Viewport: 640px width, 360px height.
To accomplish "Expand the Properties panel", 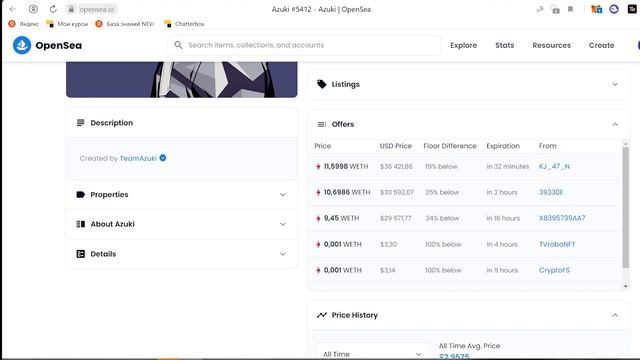I will [282, 195].
